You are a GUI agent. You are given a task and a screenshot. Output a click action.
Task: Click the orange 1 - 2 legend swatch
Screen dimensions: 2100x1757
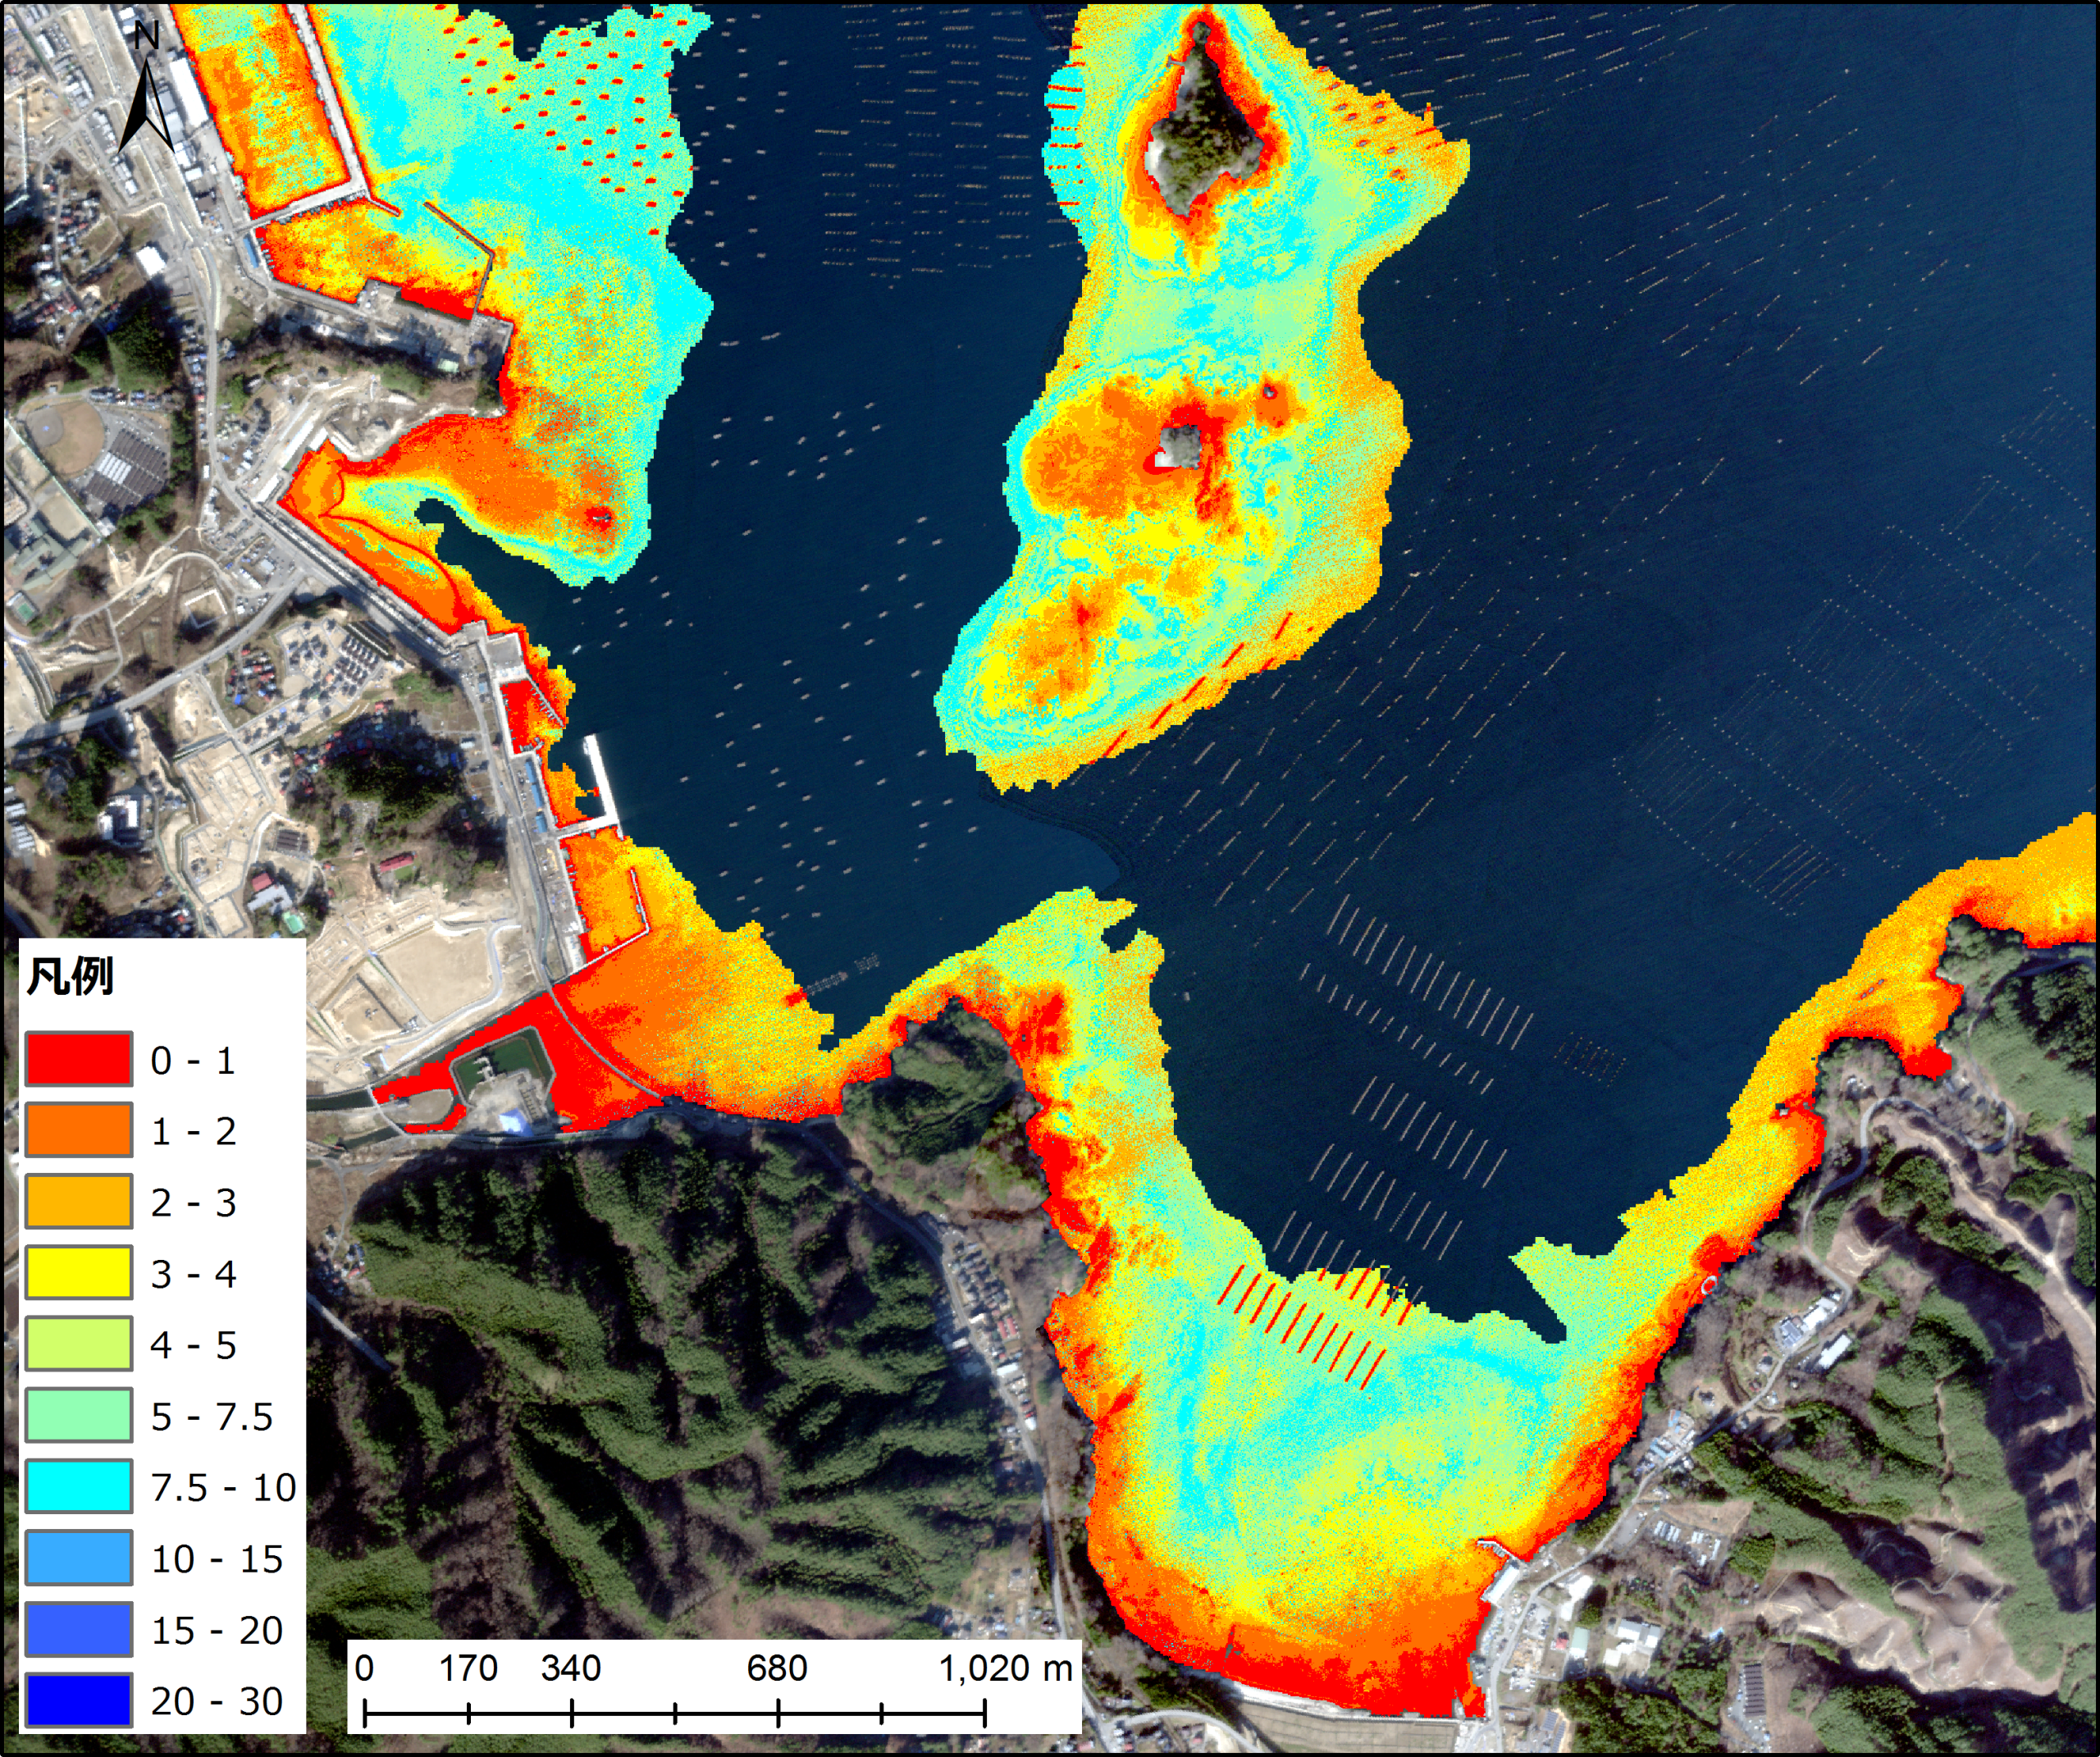79,1130
